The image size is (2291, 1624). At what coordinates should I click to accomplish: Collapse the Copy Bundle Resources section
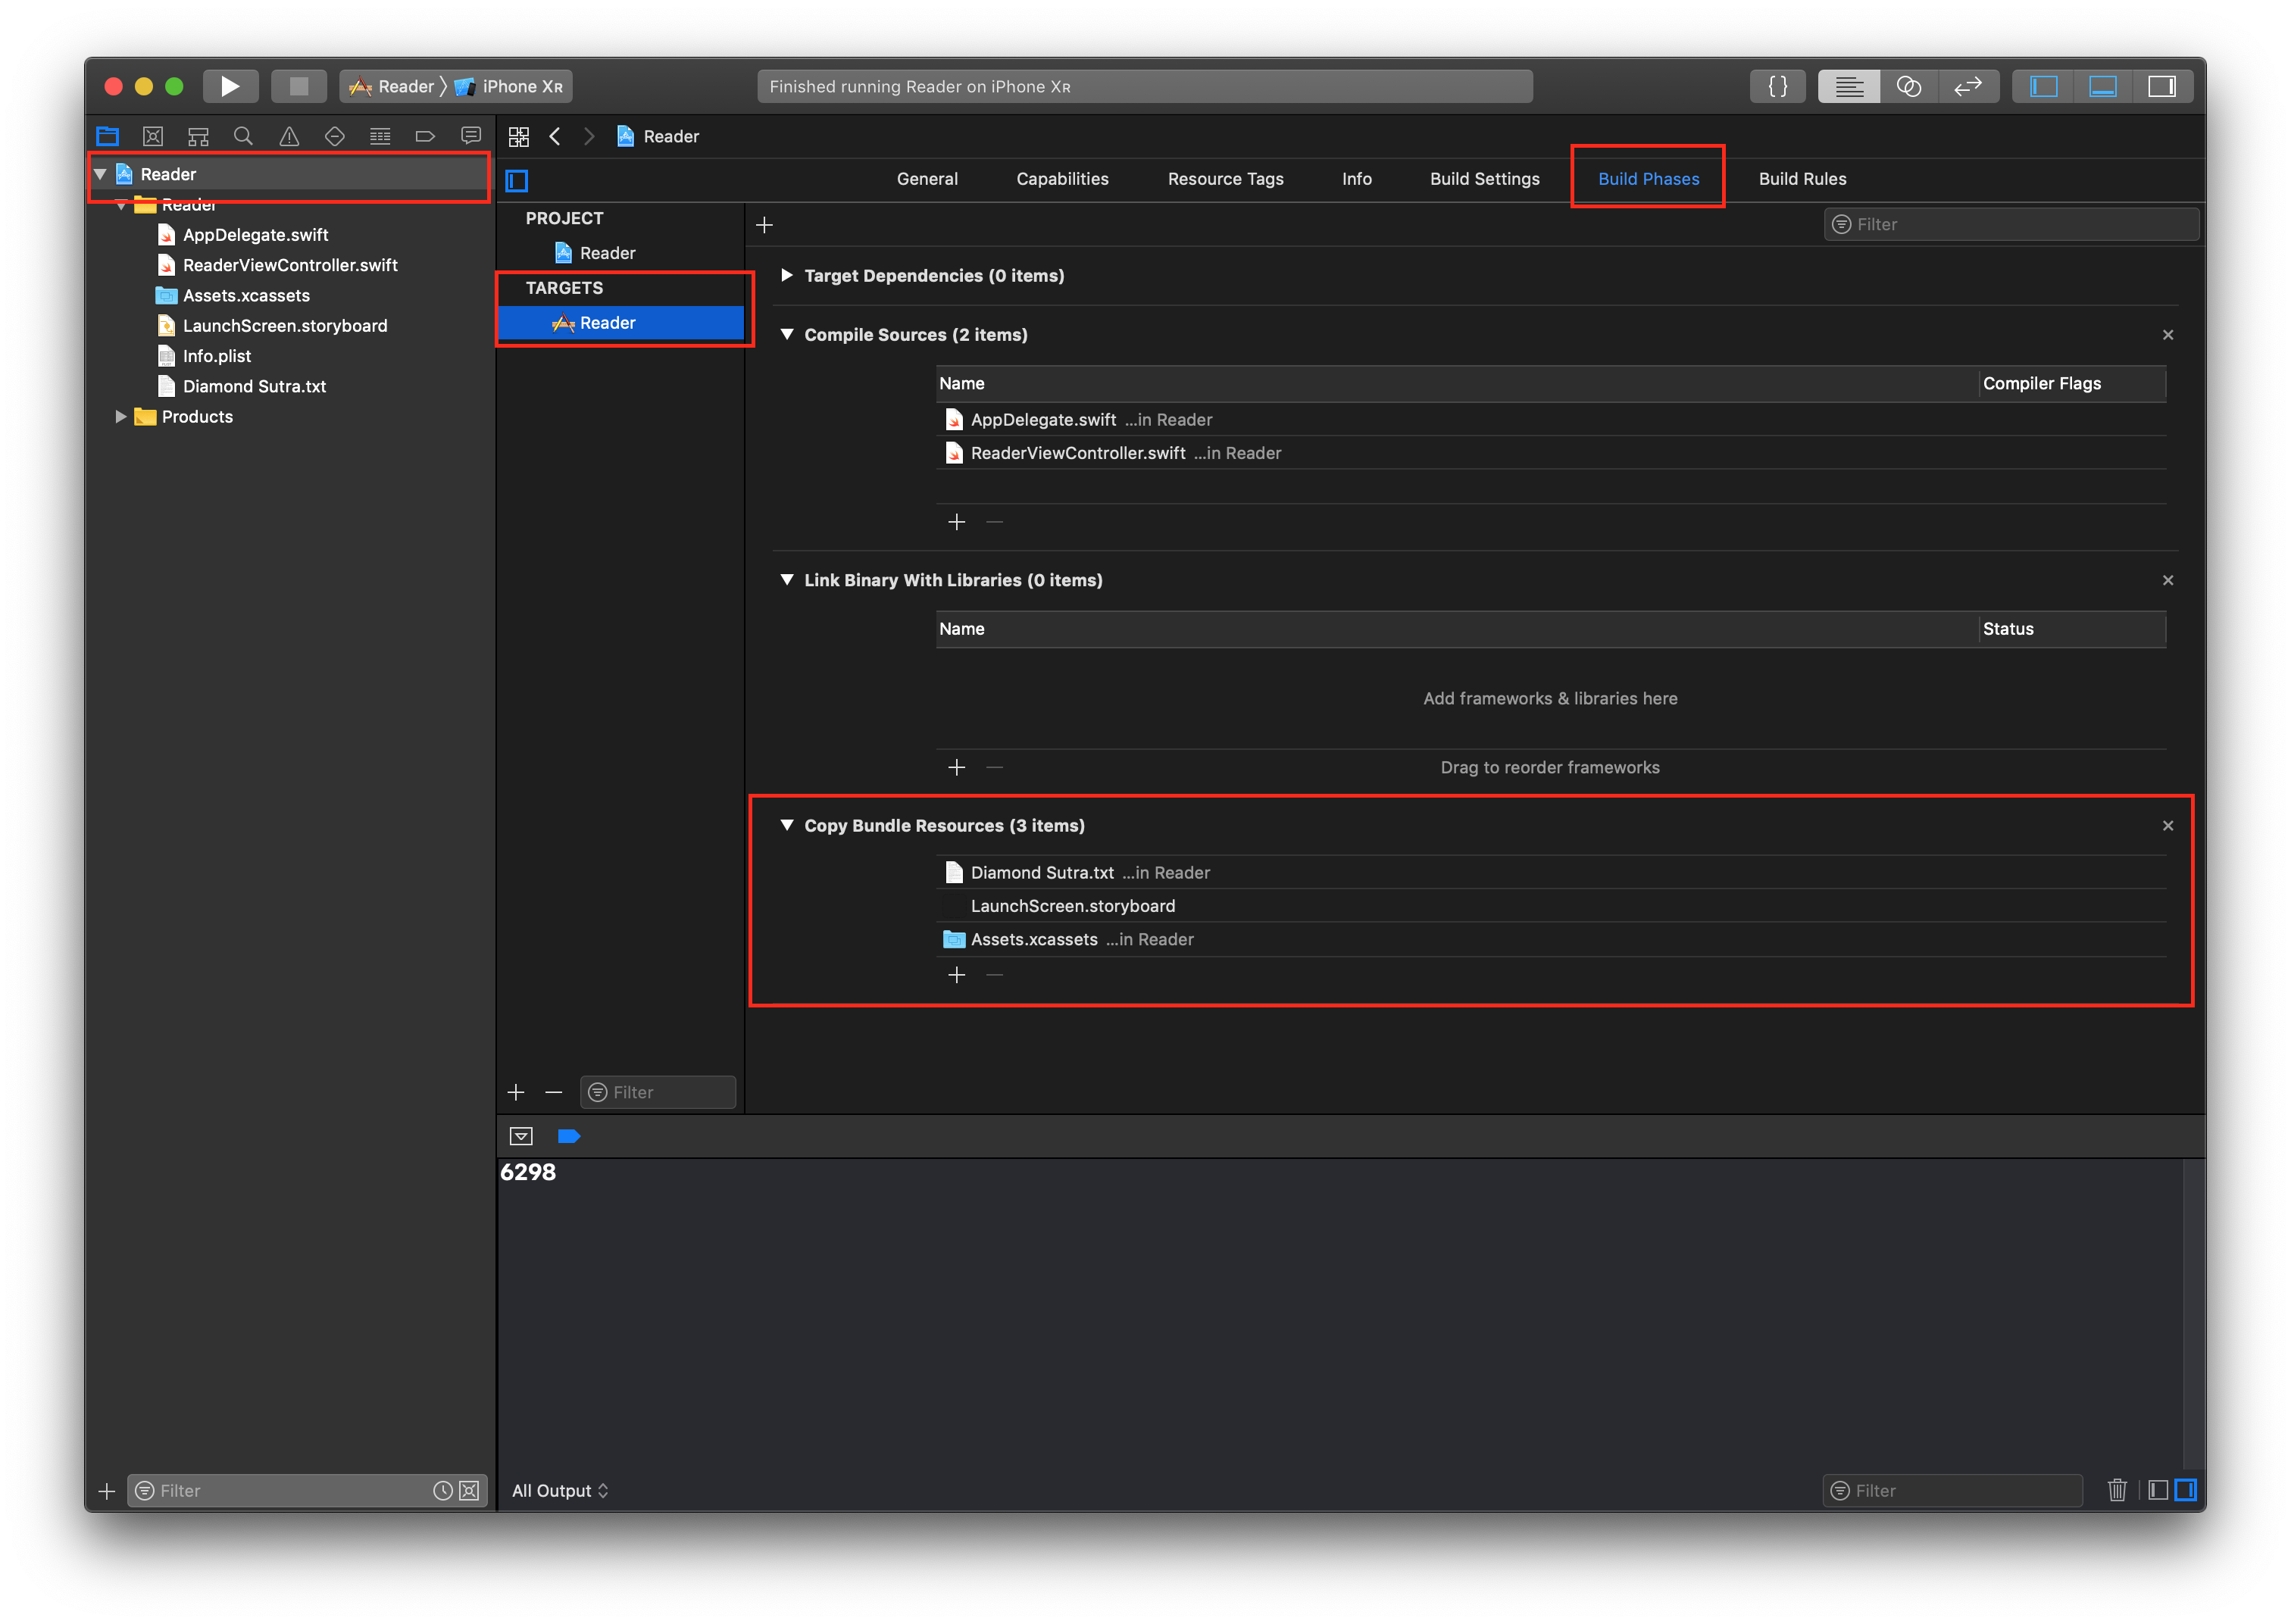click(x=787, y=825)
